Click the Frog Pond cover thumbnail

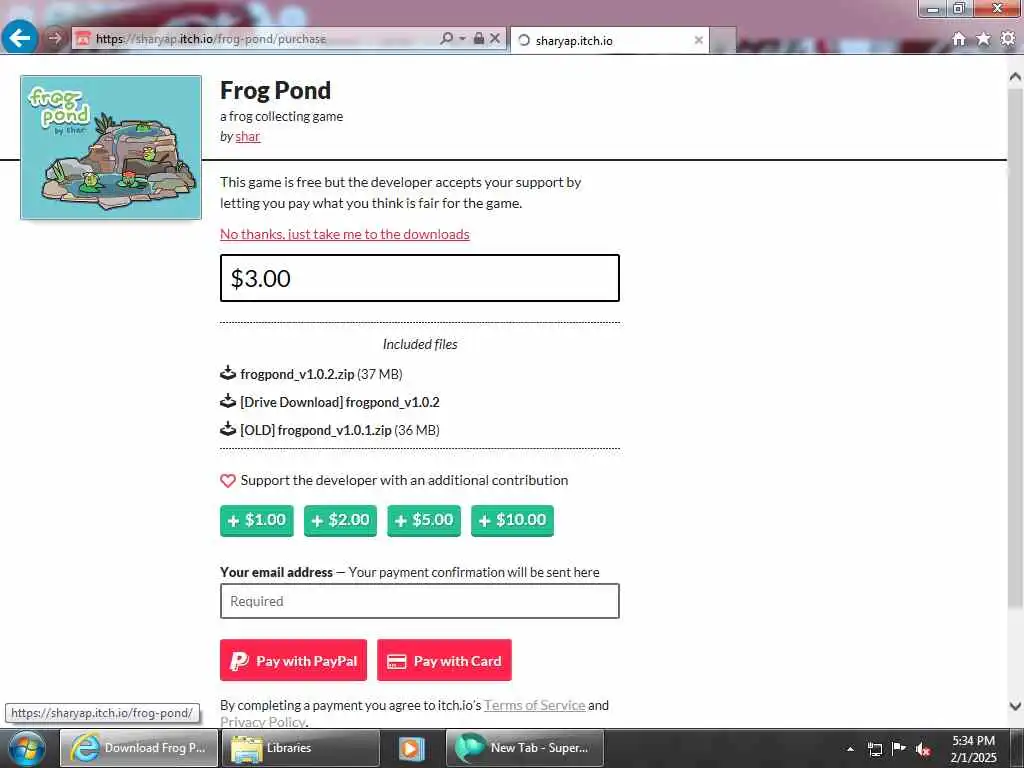[111, 148]
